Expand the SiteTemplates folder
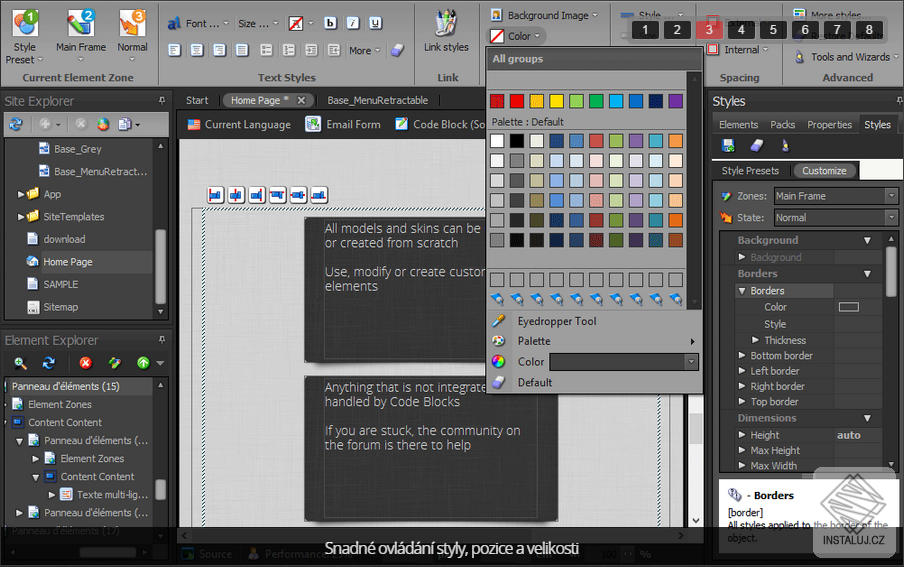Viewport: 904px width, 567px height. [x=21, y=217]
